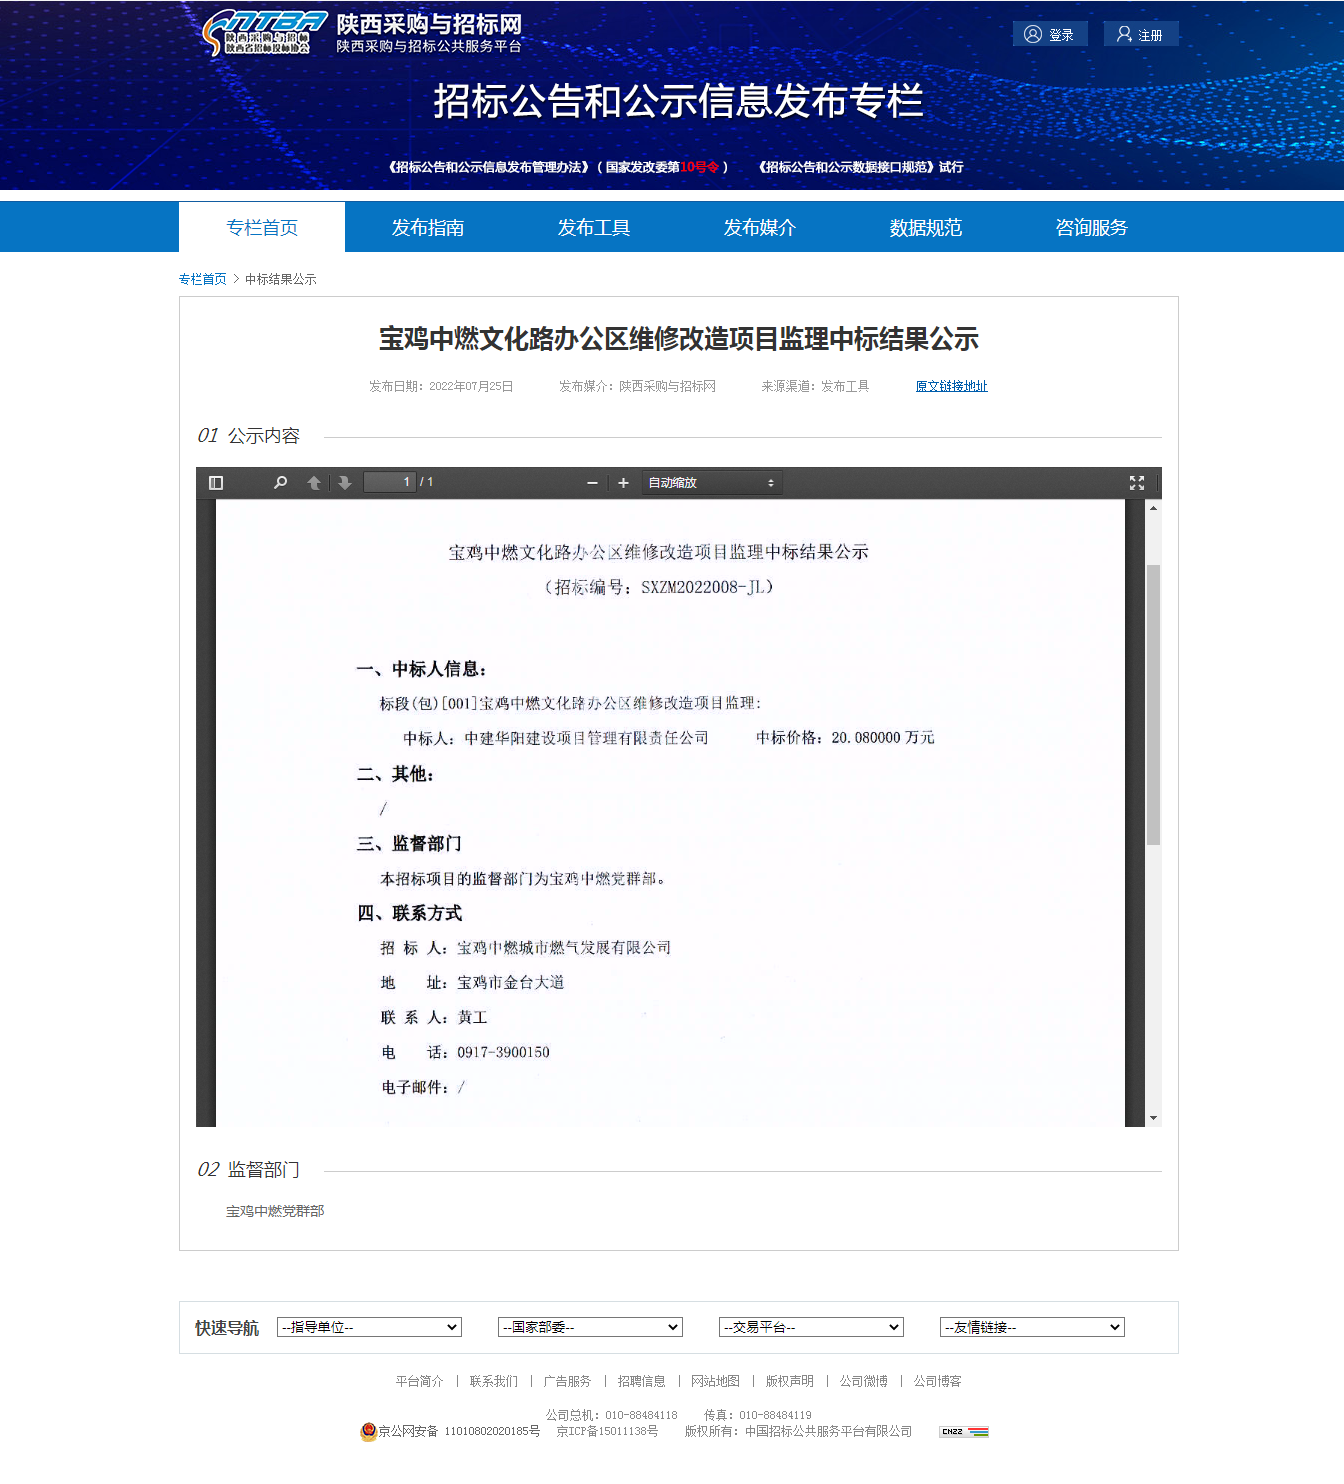
Task: Click the 发布日期: 2022年07月25日 text
Action: point(441,386)
